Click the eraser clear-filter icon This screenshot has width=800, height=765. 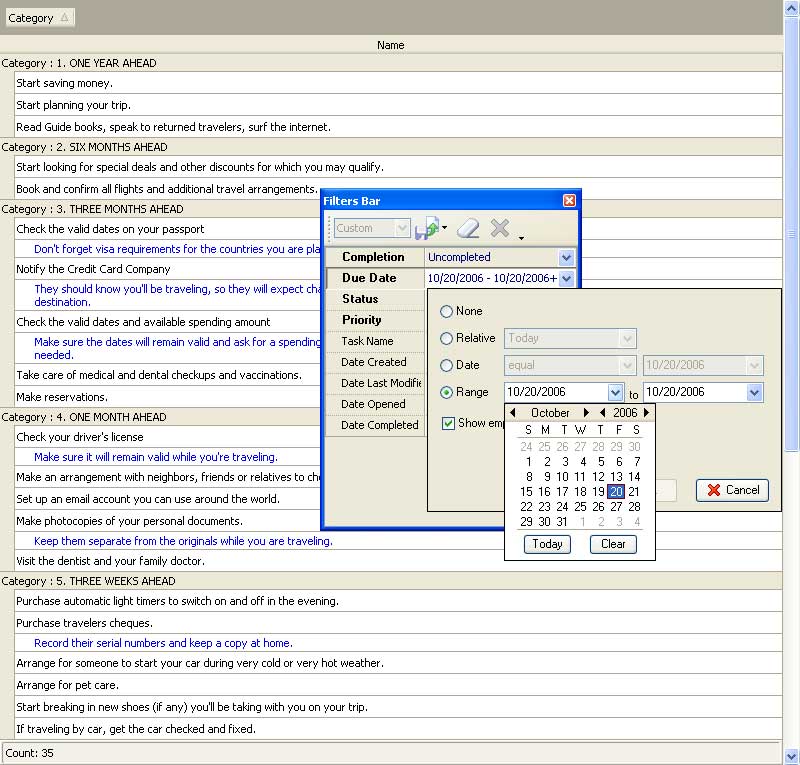468,229
